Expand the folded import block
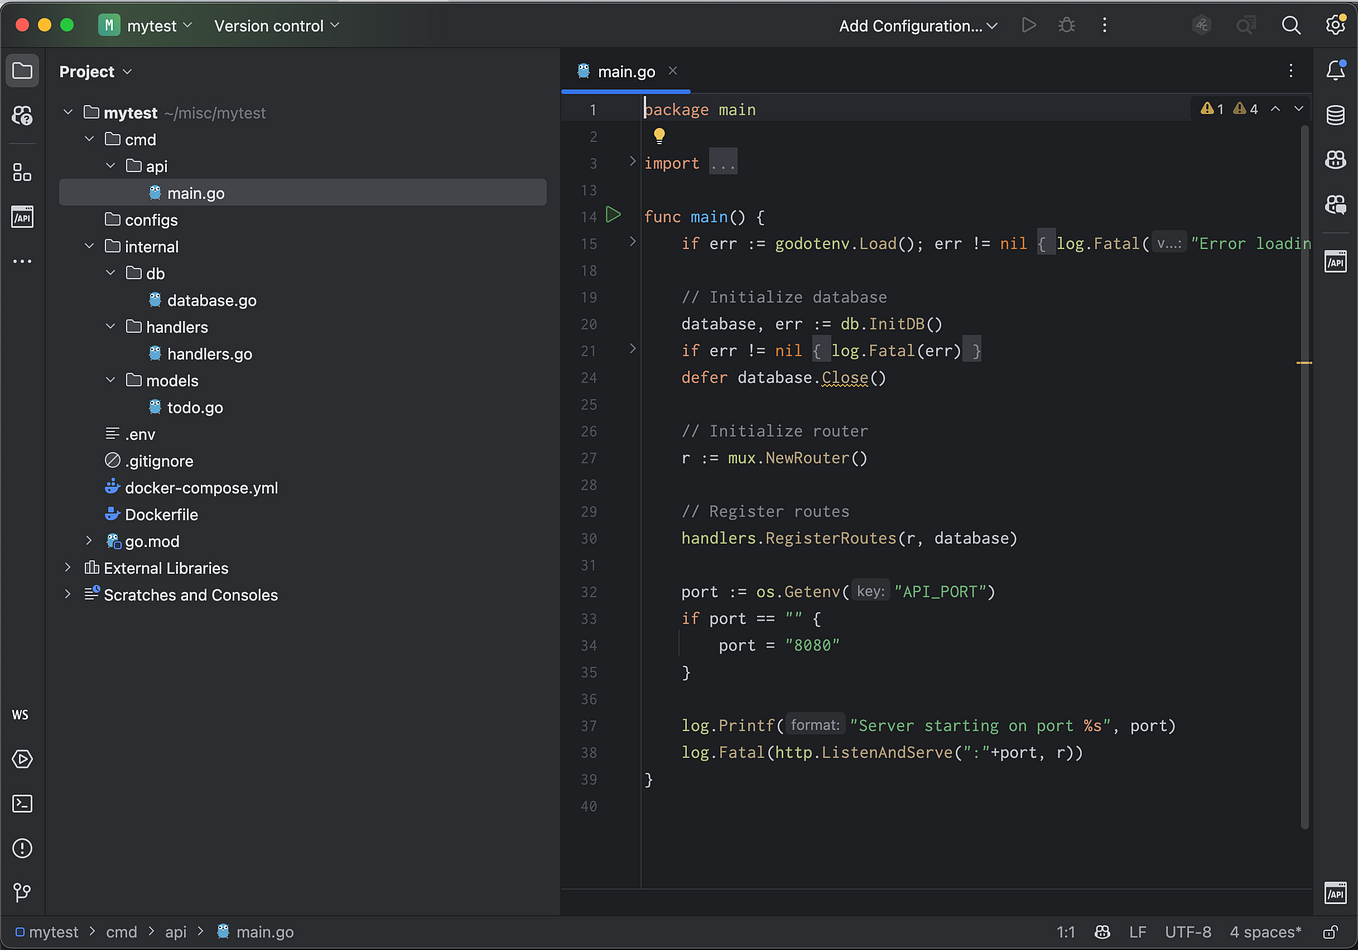This screenshot has height=950, width=1358. click(723, 163)
